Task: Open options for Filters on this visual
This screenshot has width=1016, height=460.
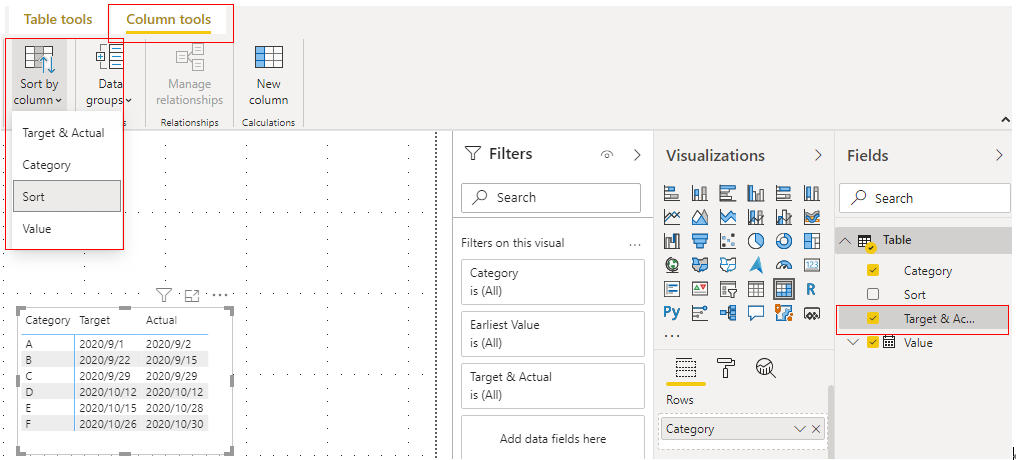Action: tap(635, 244)
